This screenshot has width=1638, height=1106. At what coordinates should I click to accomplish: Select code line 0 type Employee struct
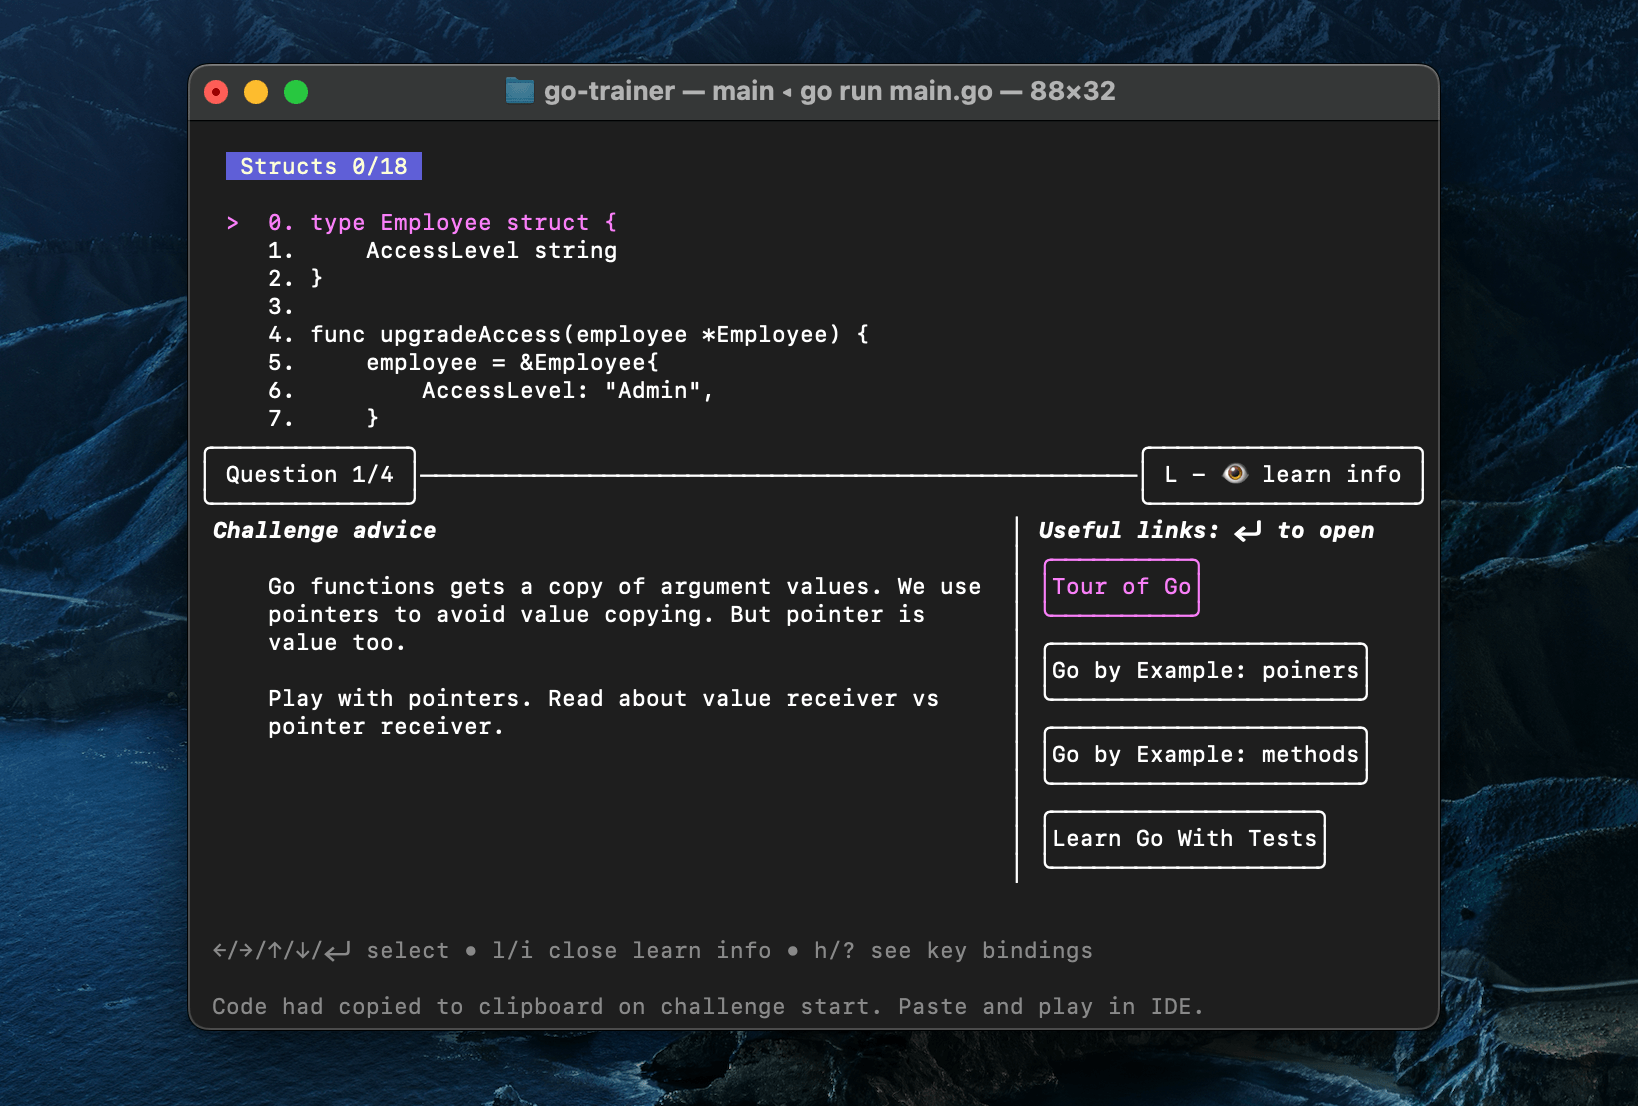tap(442, 223)
